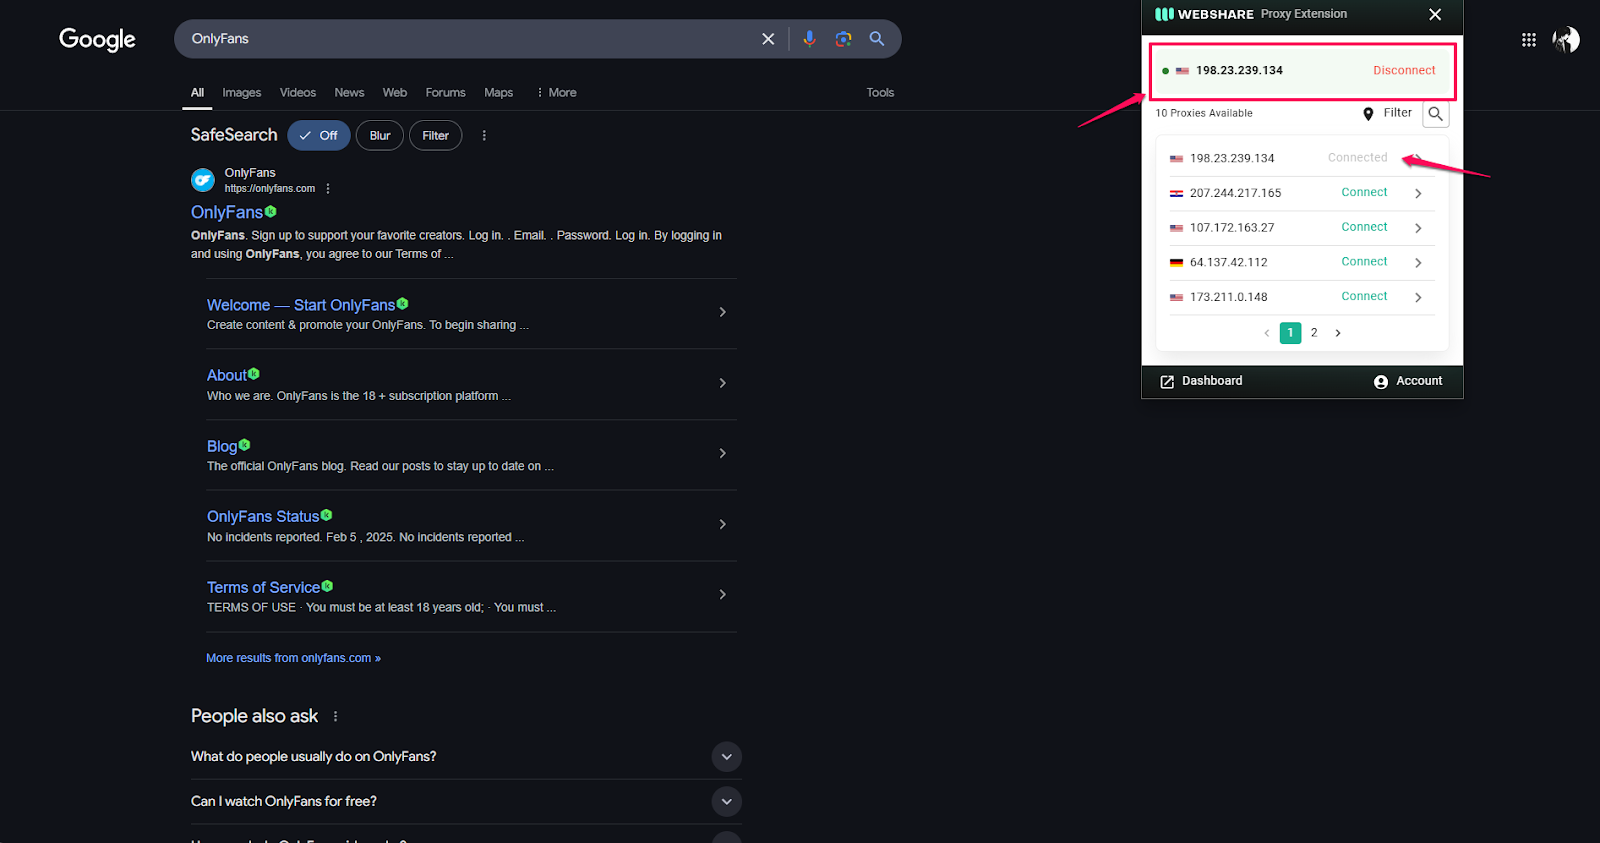Open Webshare Dashboard
Image resolution: width=1600 pixels, height=843 pixels.
(x=1201, y=381)
